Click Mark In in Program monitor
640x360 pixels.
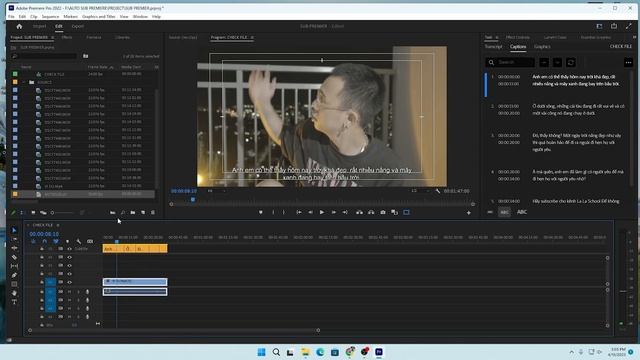click(x=273, y=212)
